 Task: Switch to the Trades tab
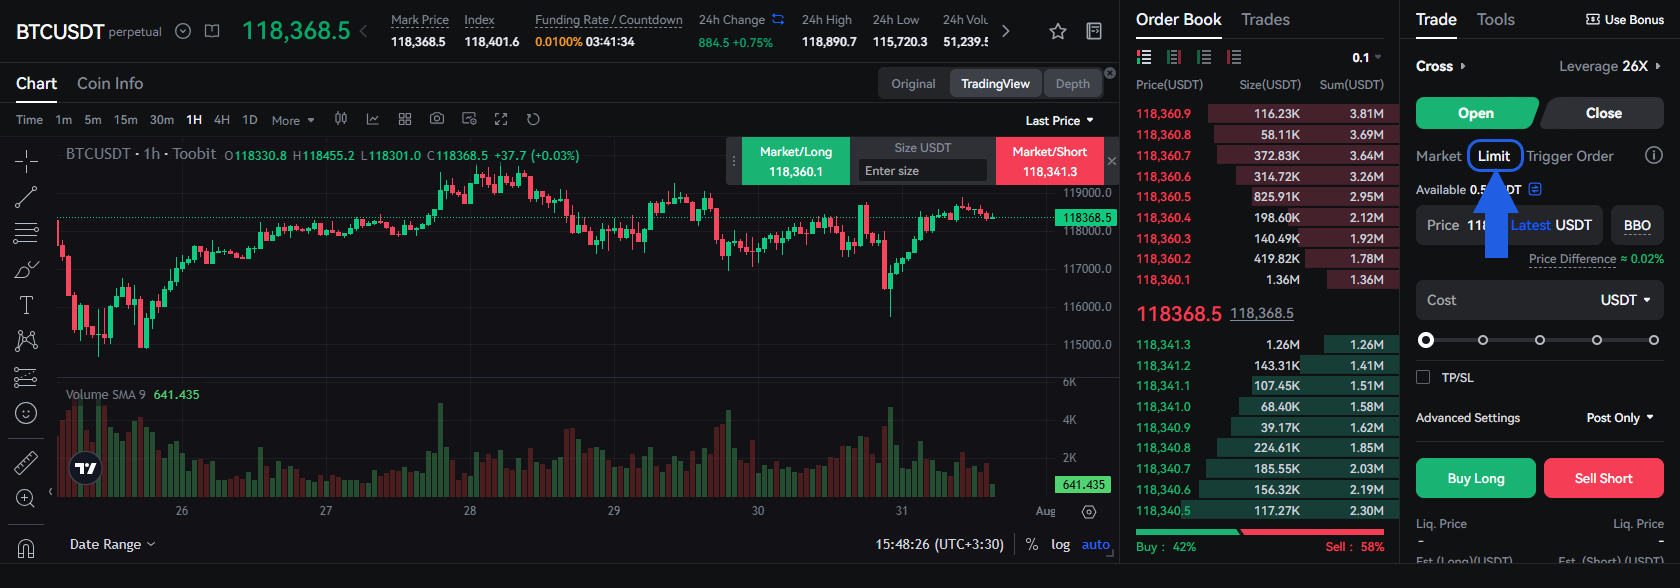(1265, 20)
